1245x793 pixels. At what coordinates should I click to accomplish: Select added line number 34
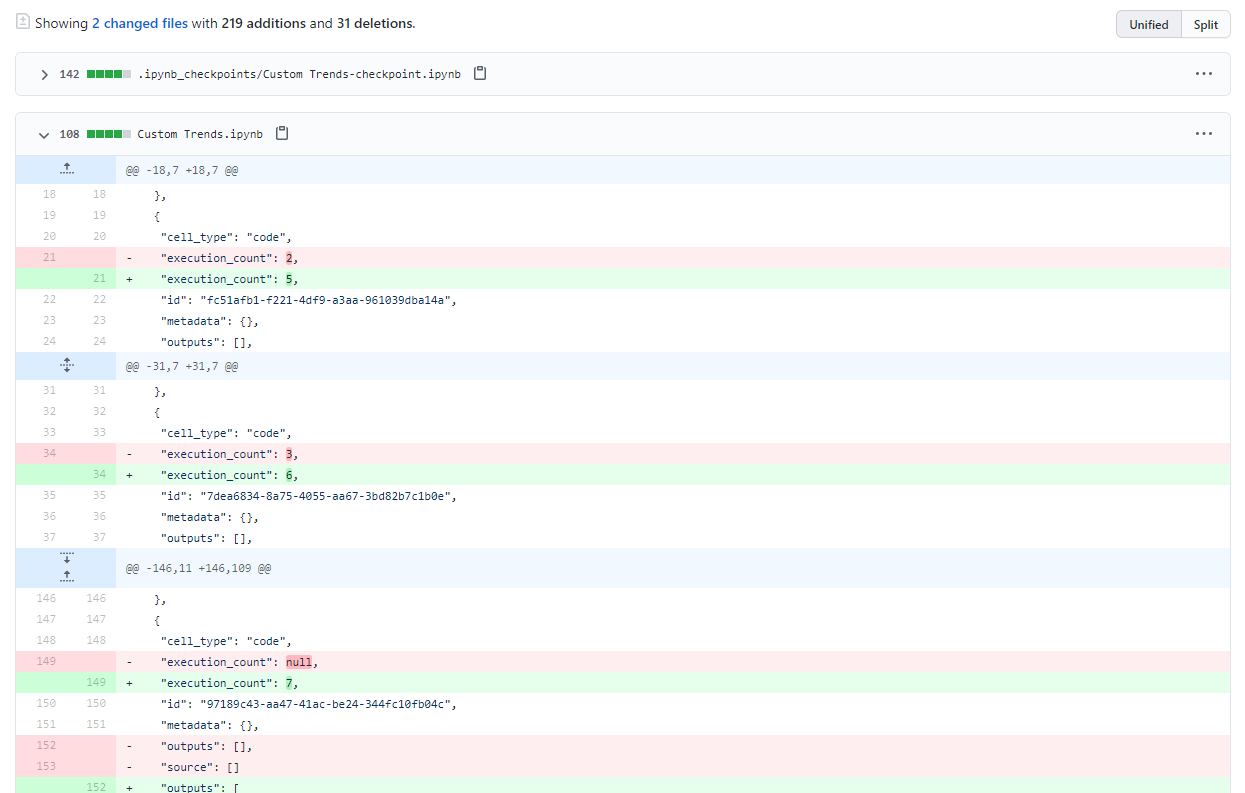click(99, 475)
